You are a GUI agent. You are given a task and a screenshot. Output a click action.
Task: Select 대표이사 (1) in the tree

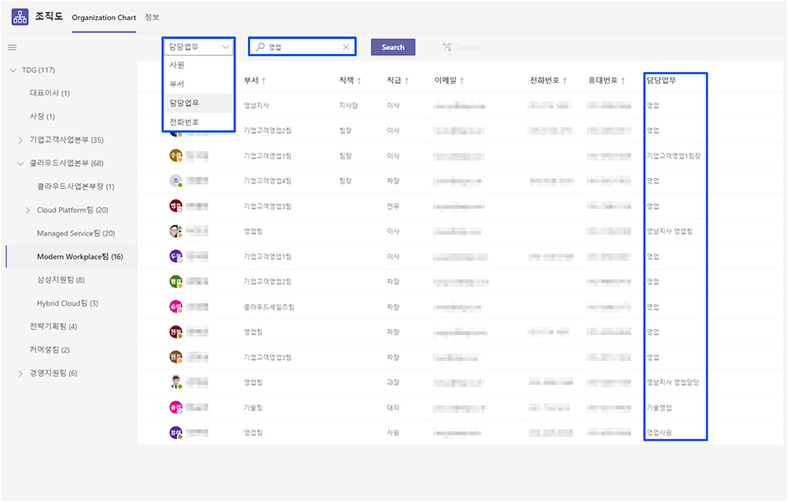click(50, 93)
